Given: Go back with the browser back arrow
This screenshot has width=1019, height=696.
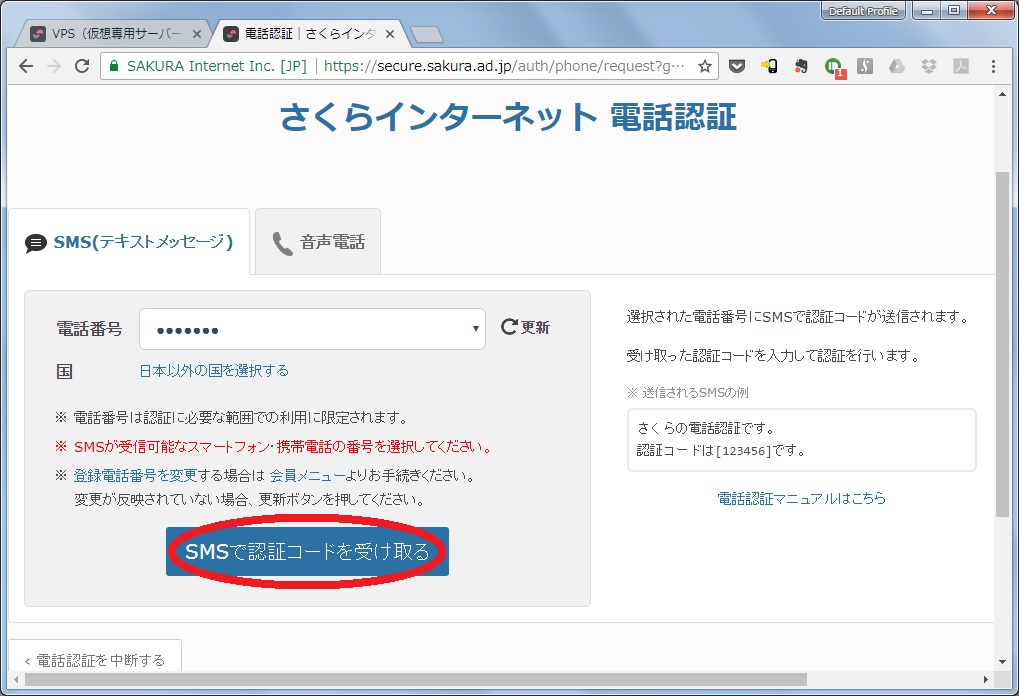Looking at the screenshot, I should pos(25,66).
